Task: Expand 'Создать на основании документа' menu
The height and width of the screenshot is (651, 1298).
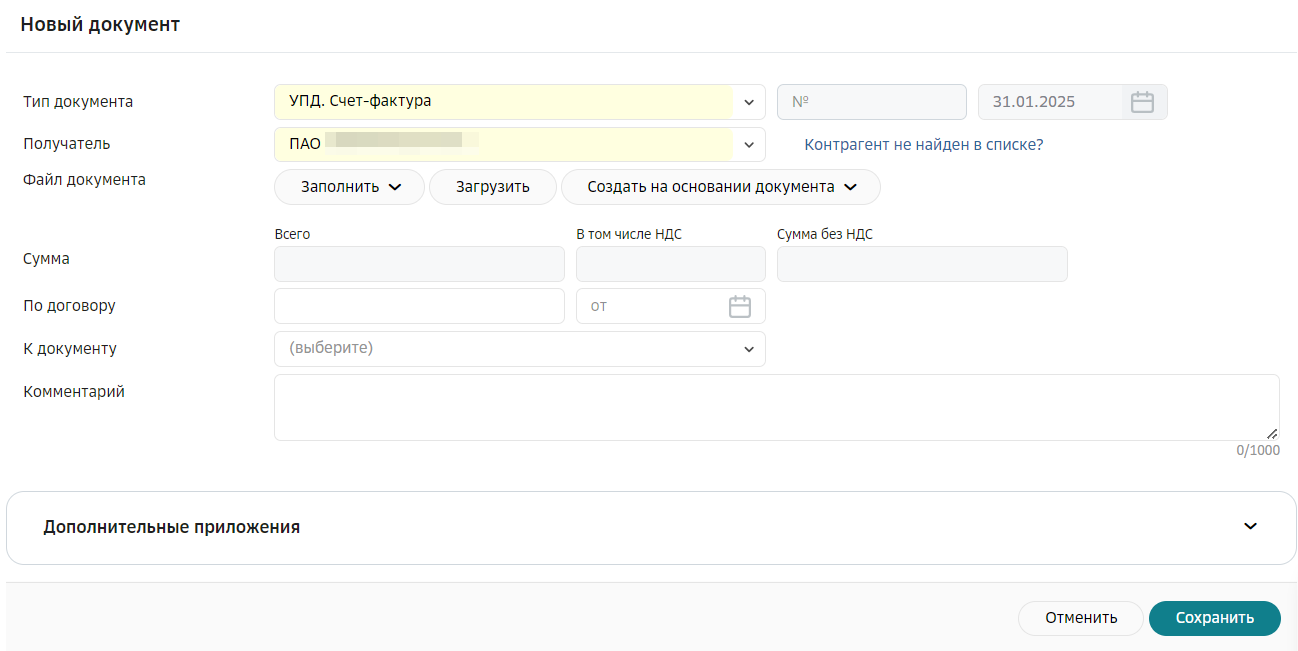Action: point(721,187)
